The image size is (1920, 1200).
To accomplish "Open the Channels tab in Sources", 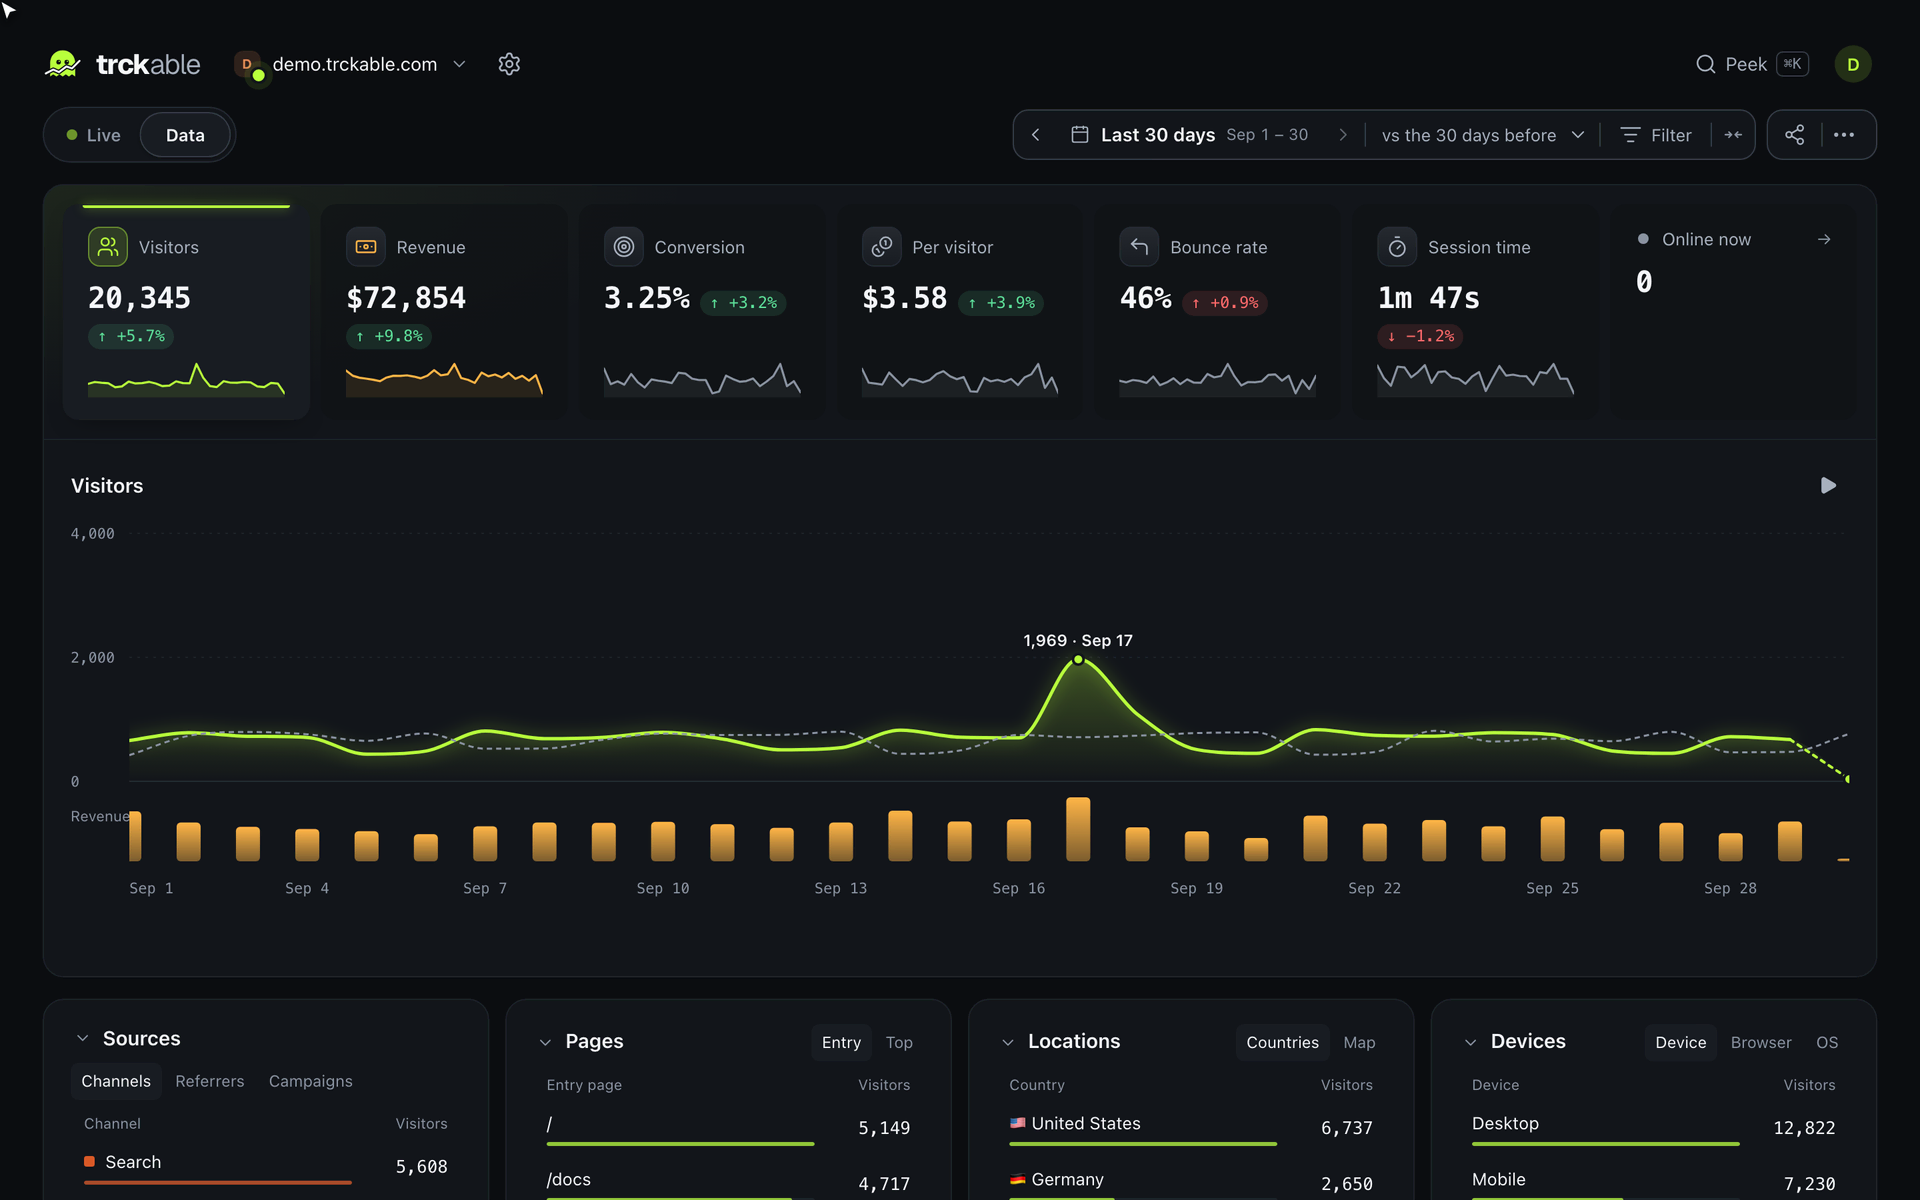I will (x=116, y=1081).
